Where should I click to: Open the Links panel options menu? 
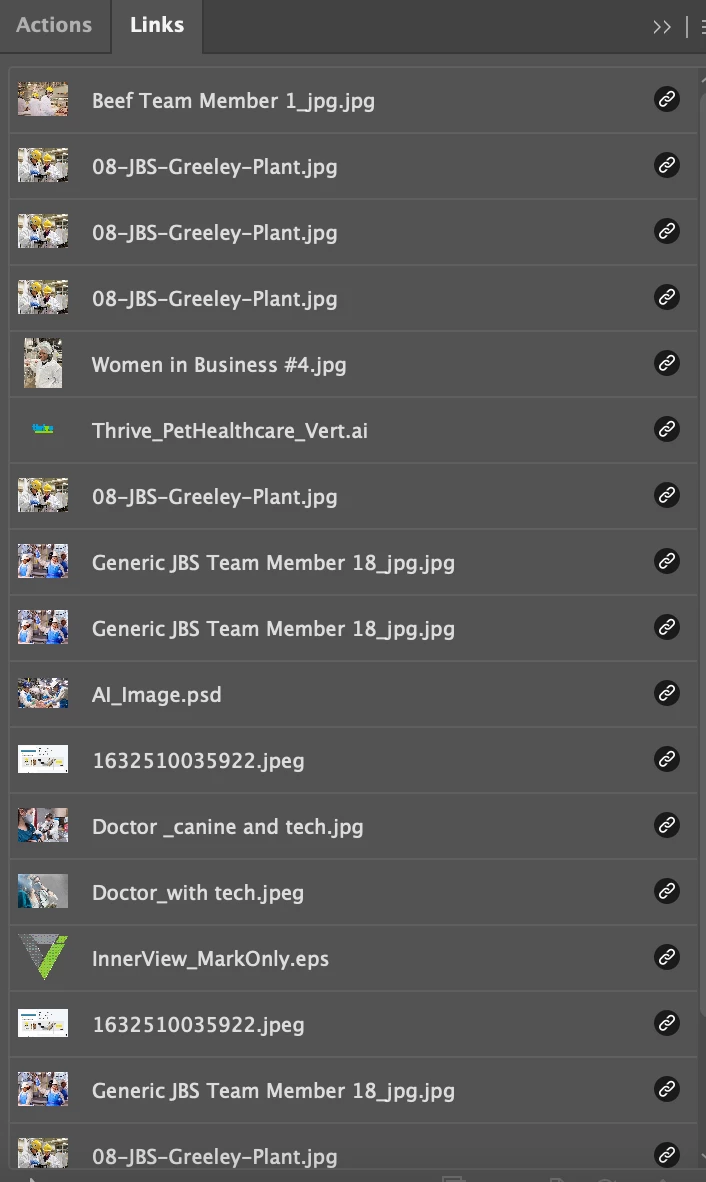pos(701,27)
